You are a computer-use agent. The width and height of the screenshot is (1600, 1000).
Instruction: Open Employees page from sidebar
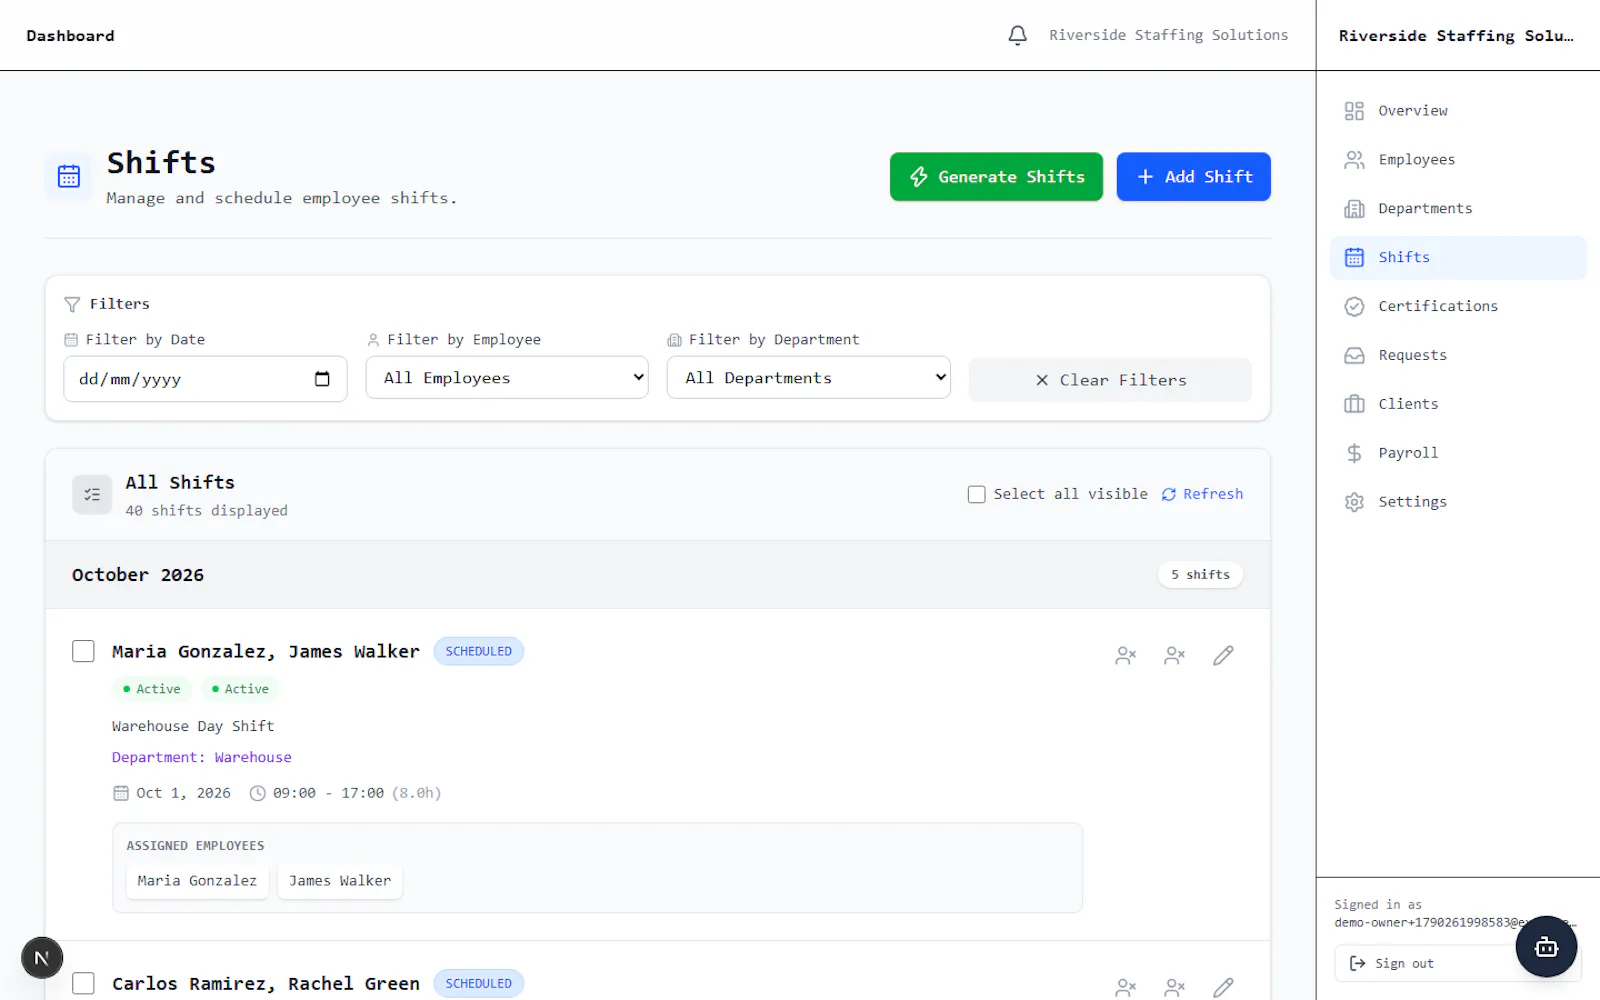tap(1457, 160)
